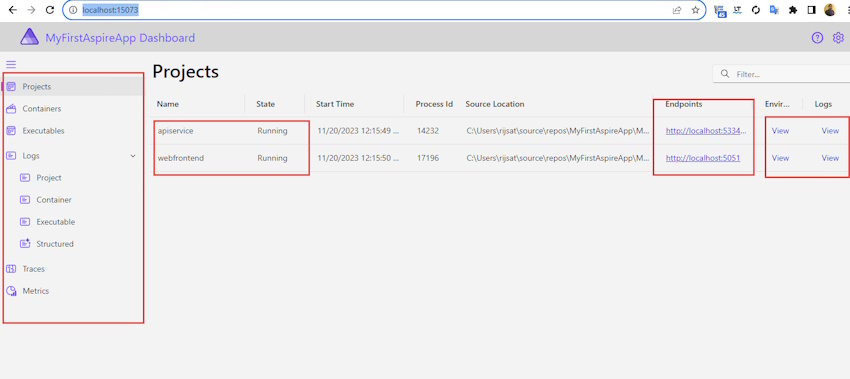Sort by the State column header
This screenshot has width=850, height=379.
(266, 104)
